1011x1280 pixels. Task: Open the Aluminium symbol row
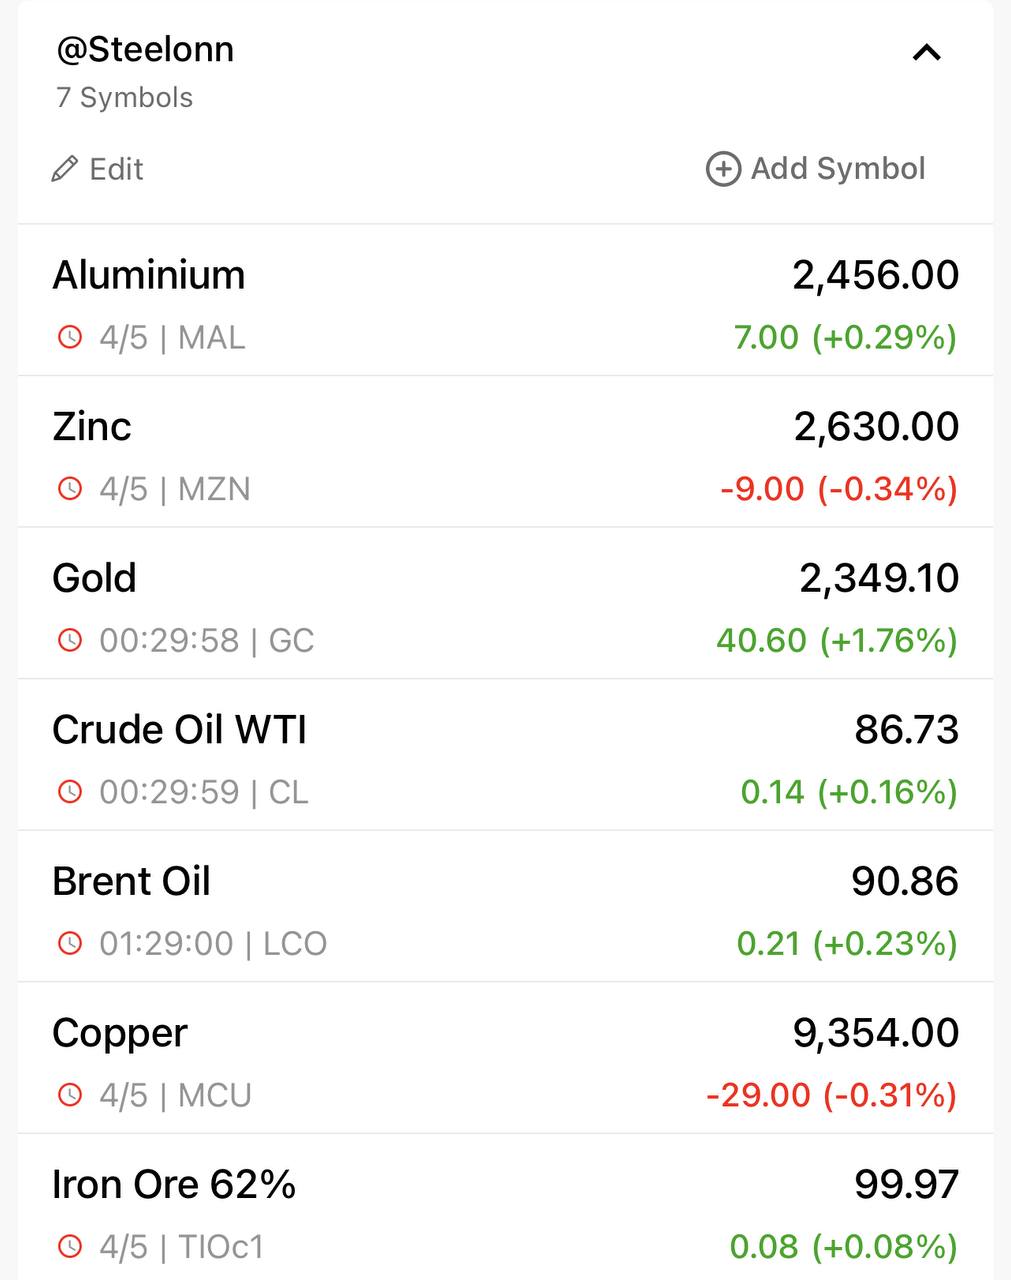coord(505,301)
